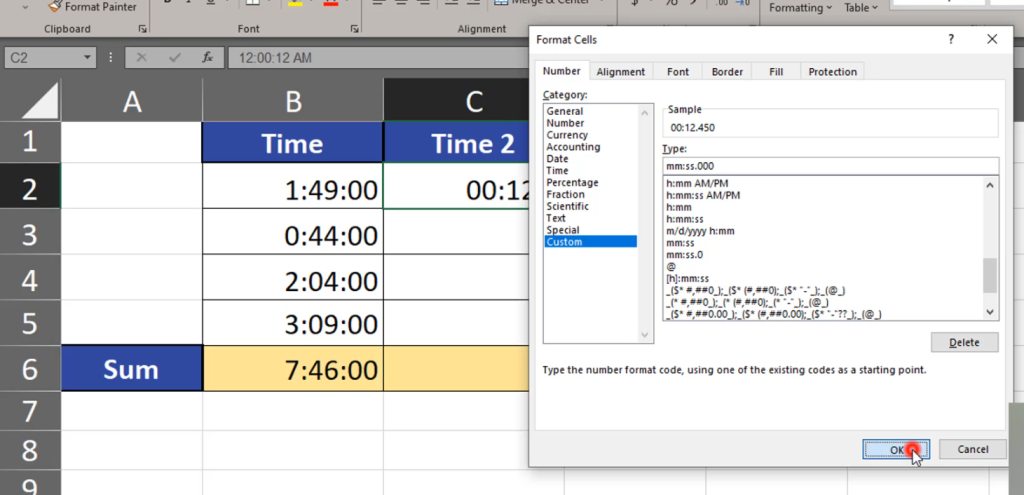The width and height of the screenshot is (1024, 495).
Task: Switch to the Alignment tab
Action: pos(620,72)
